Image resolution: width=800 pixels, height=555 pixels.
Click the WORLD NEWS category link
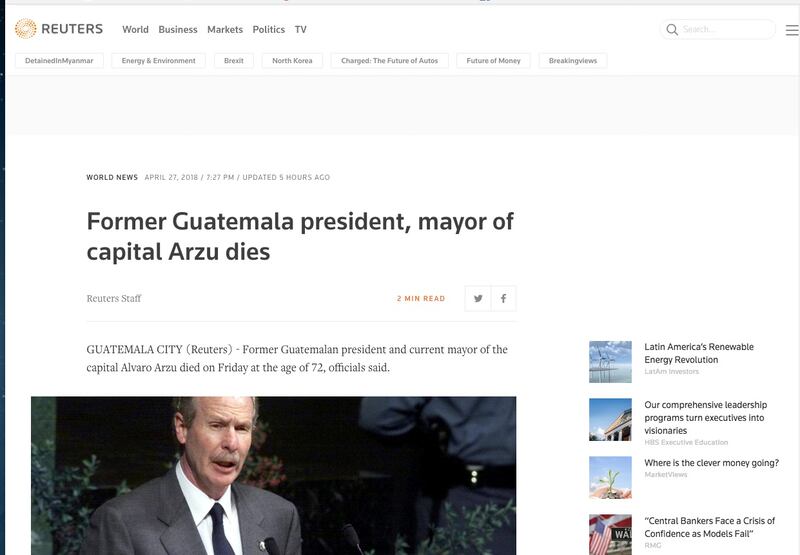click(112, 178)
